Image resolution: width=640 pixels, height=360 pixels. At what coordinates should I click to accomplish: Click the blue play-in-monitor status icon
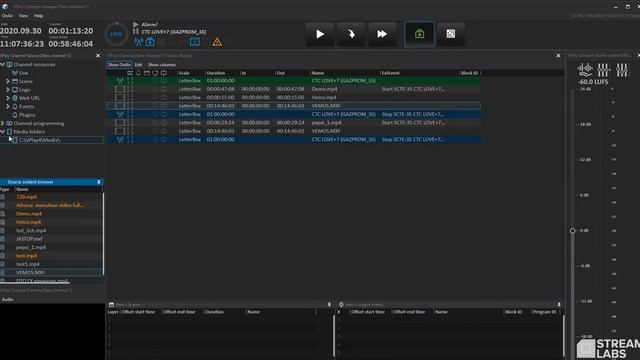(150, 42)
